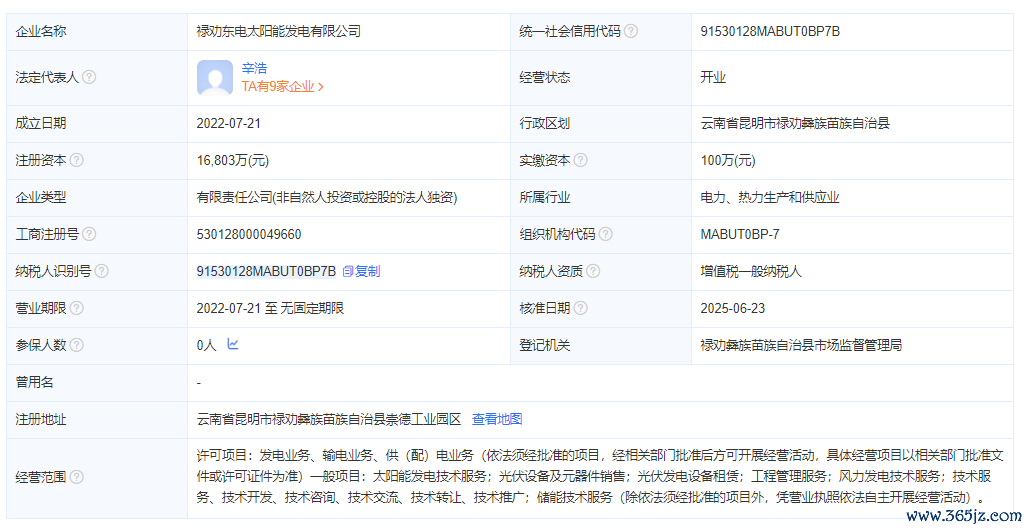
Task: Click help icon next to 注册资本
Action: tap(77, 159)
